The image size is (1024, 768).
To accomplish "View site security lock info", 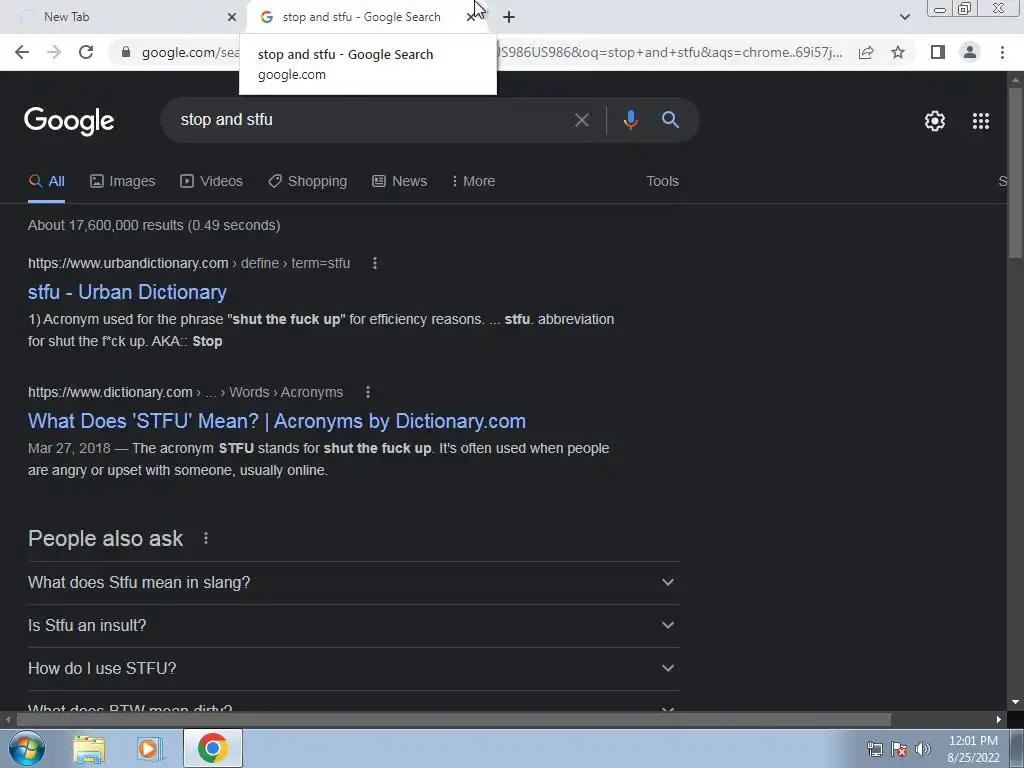I will [126, 52].
